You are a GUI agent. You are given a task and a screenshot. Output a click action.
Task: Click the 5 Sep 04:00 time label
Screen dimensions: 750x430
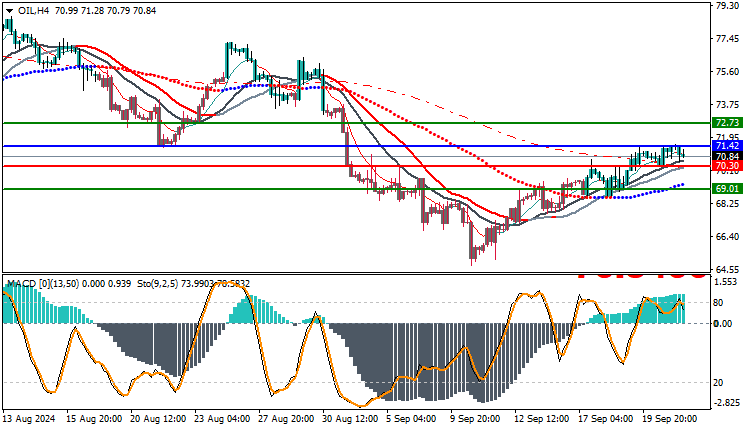(x=412, y=419)
